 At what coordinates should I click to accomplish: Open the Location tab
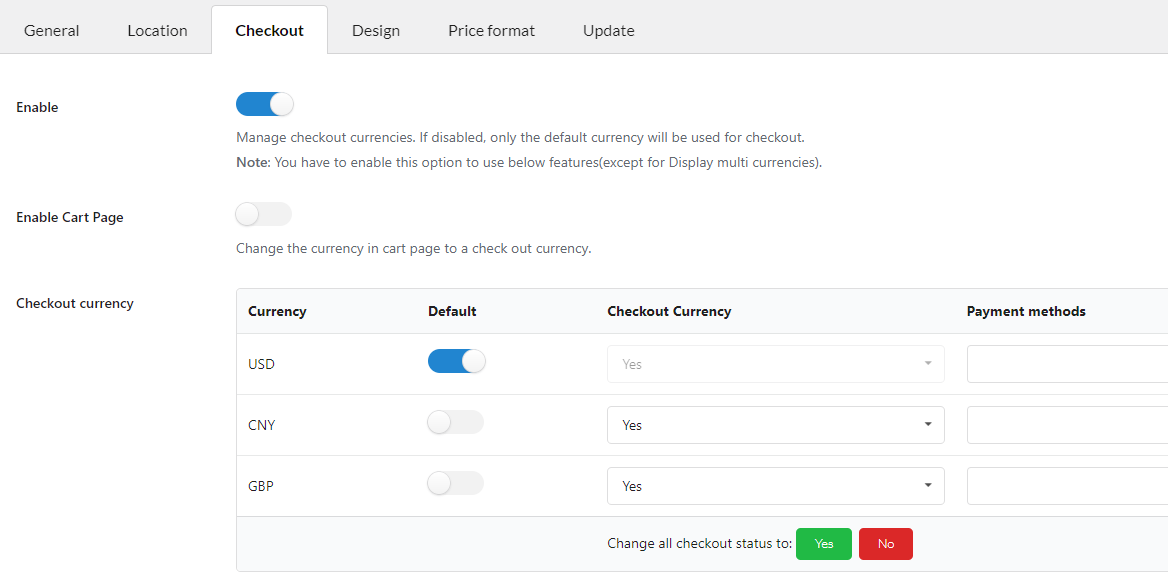[x=157, y=30]
